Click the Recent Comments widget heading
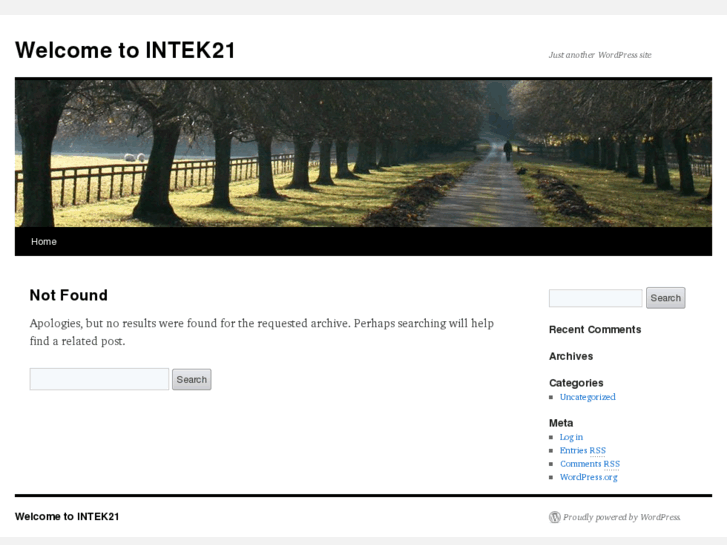This screenshot has width=727, height=545. pos(595,329)
